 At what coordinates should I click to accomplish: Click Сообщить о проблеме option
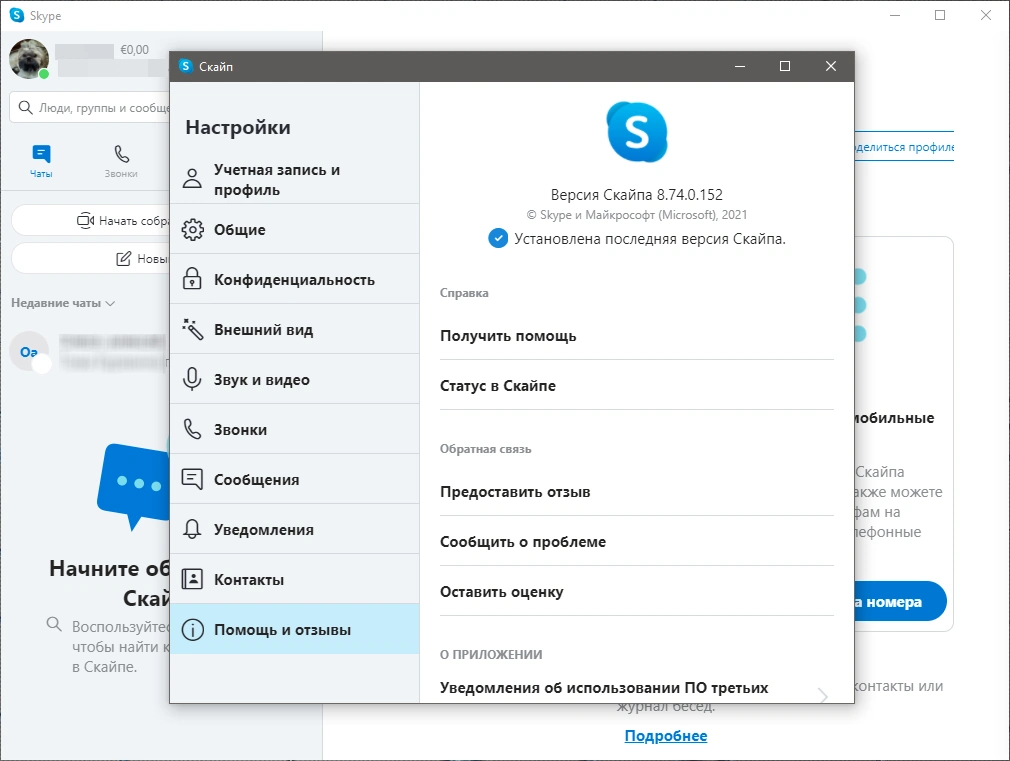pos(636,542)
